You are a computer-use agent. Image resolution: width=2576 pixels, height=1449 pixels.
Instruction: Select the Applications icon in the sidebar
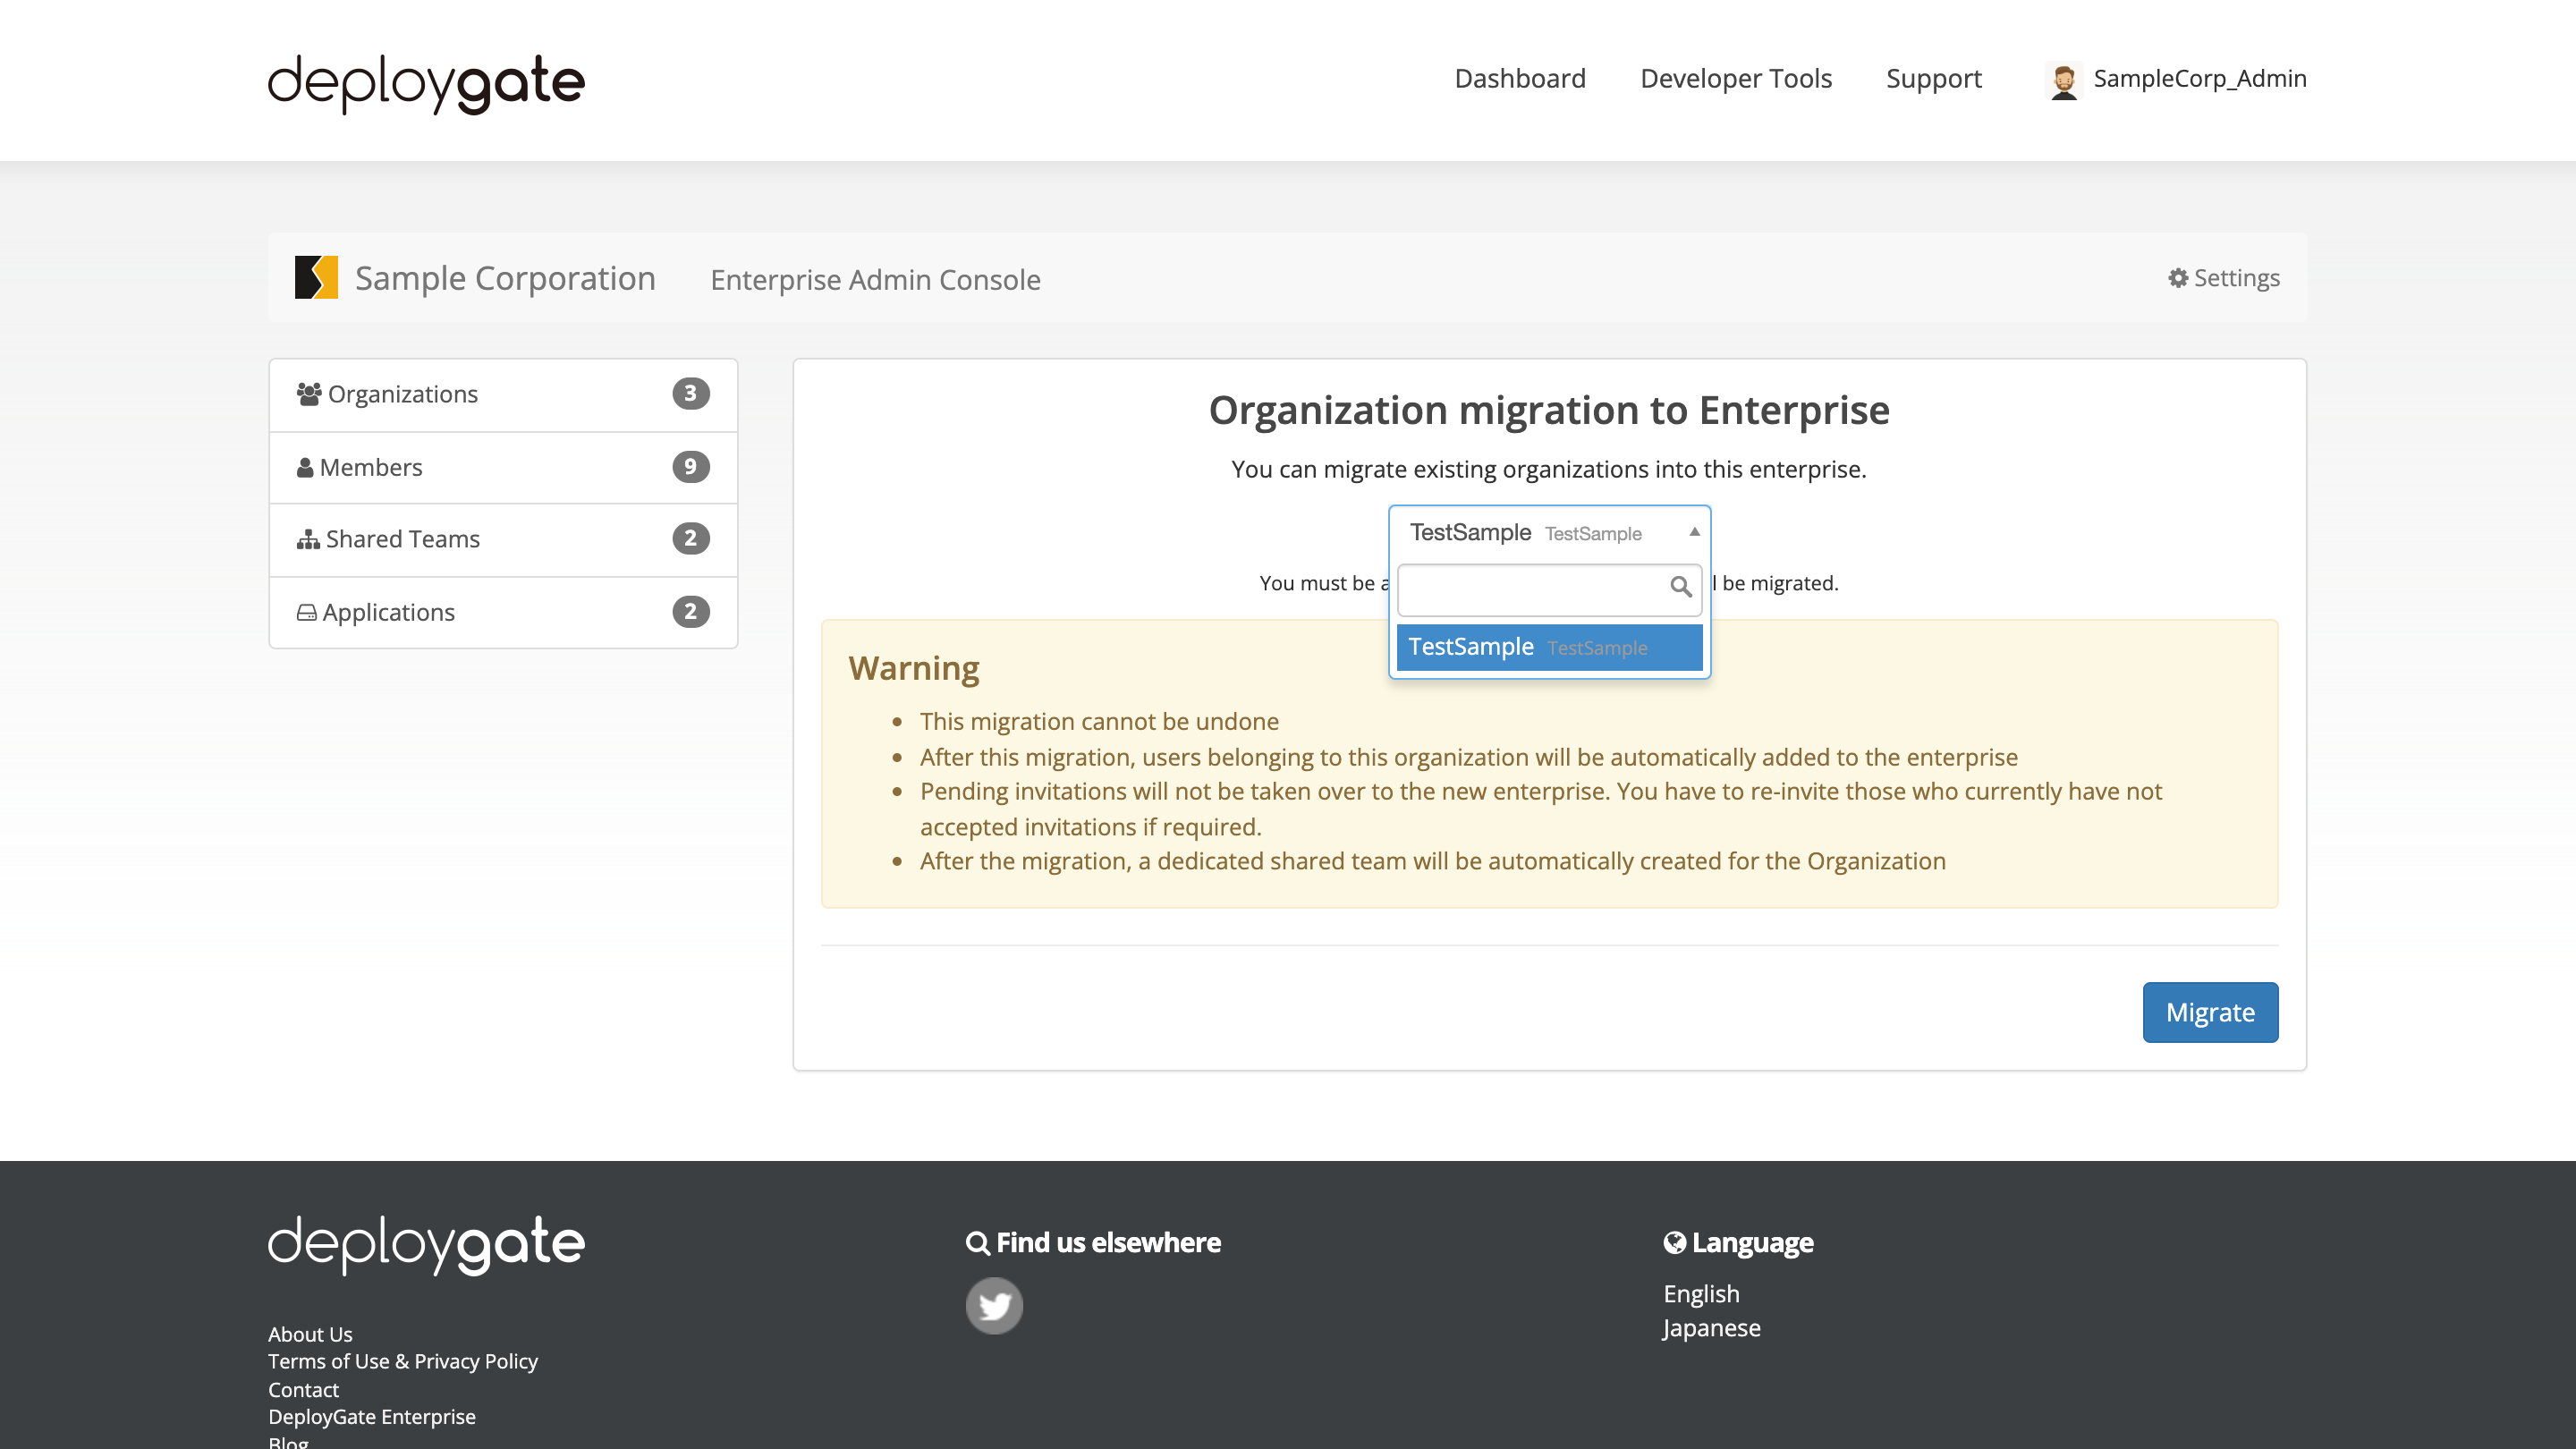pyautogui.click(x=306, y=611)
